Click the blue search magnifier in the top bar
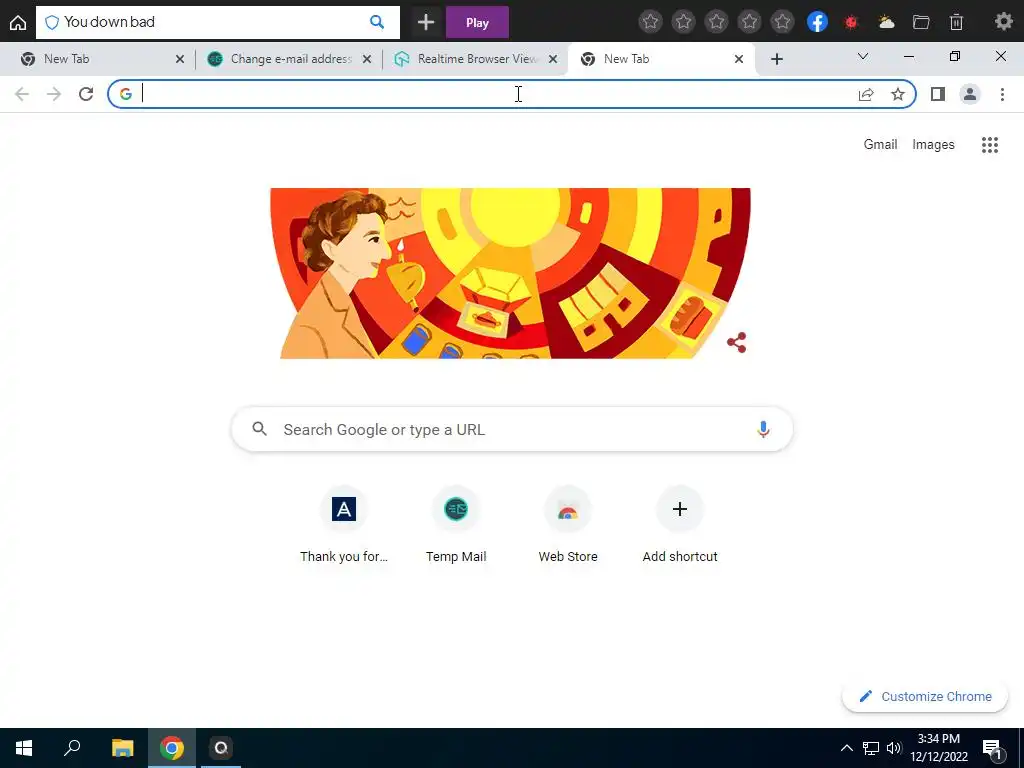1024x768 pixels. pos(377,22)
